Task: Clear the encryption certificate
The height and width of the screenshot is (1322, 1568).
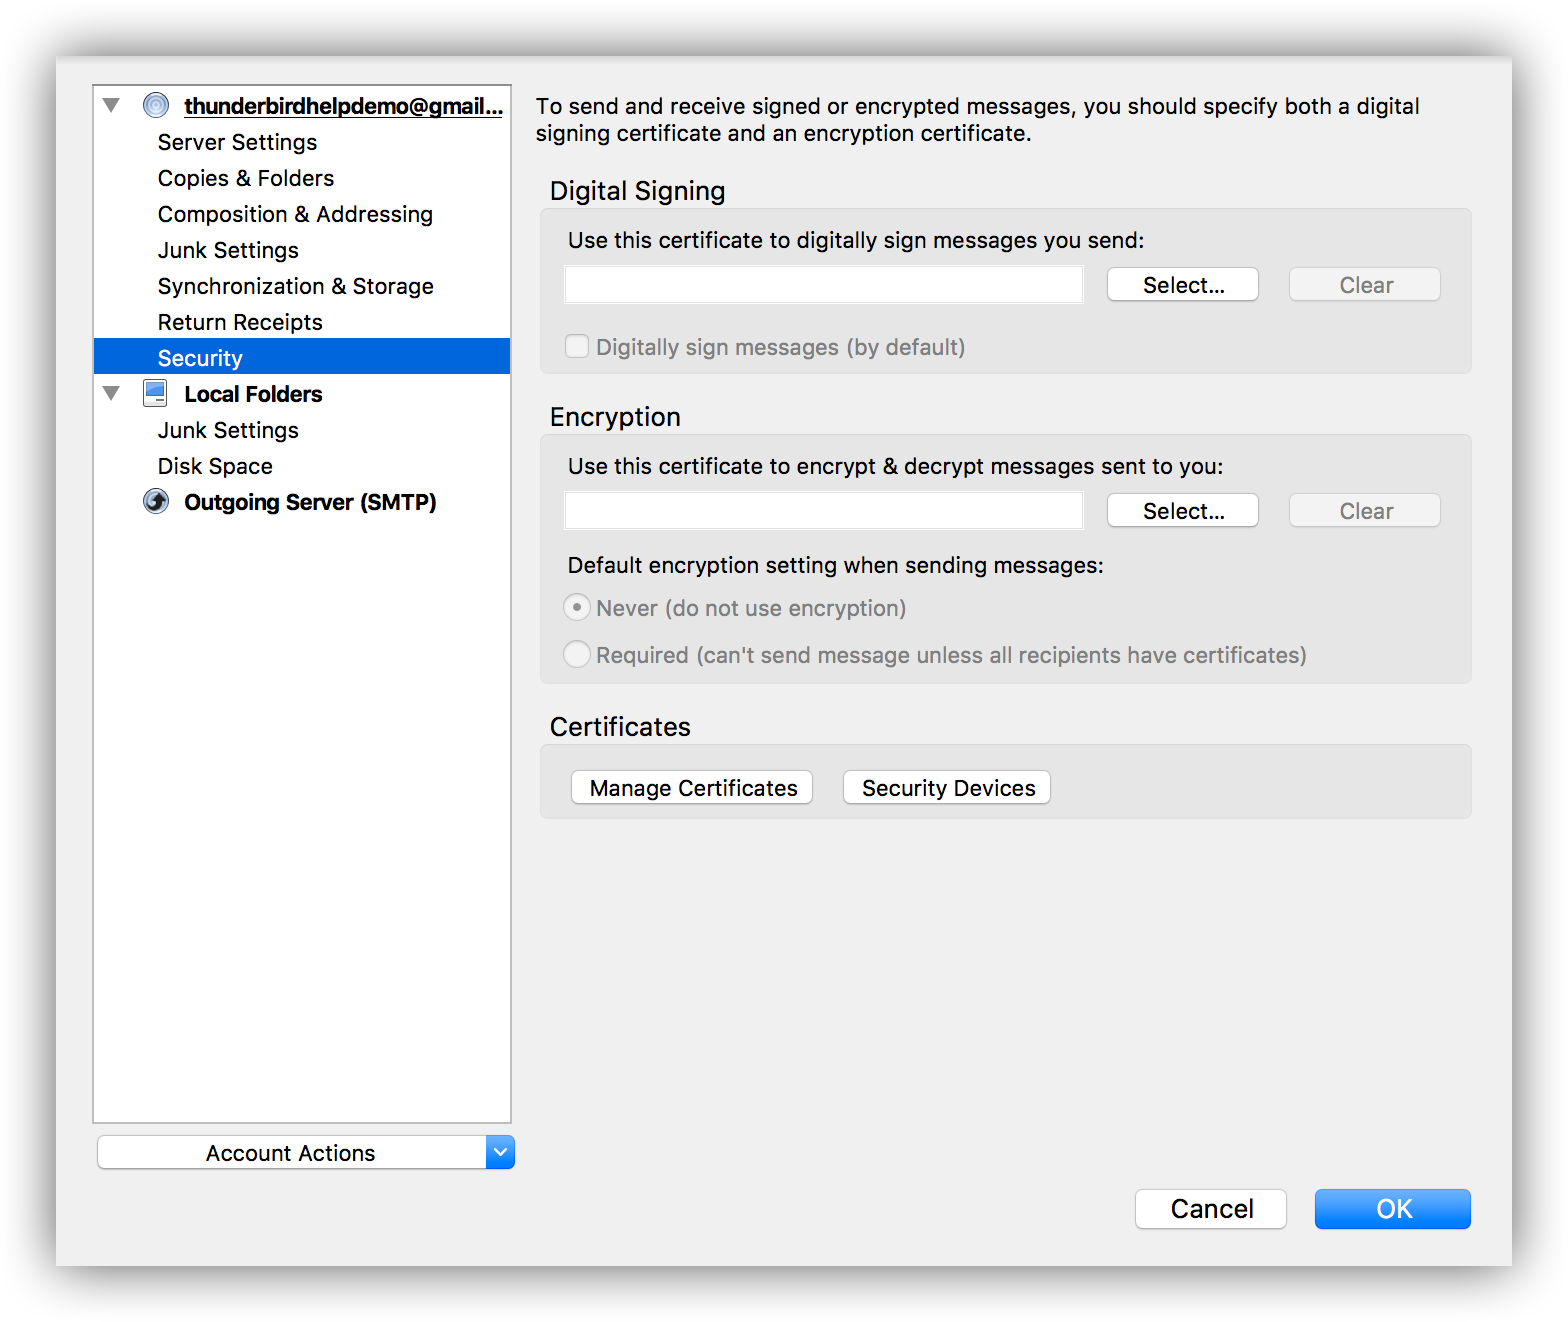Action: point(1365,511)
